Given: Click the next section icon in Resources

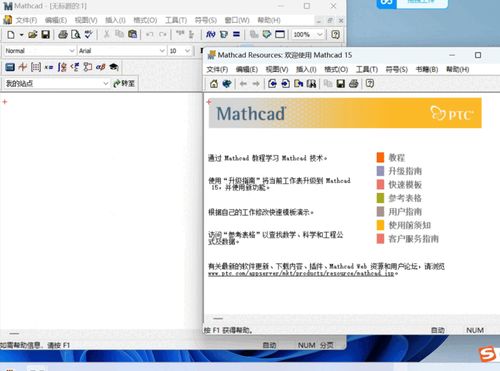Looking at the screenshot, I should pos(285,84).
